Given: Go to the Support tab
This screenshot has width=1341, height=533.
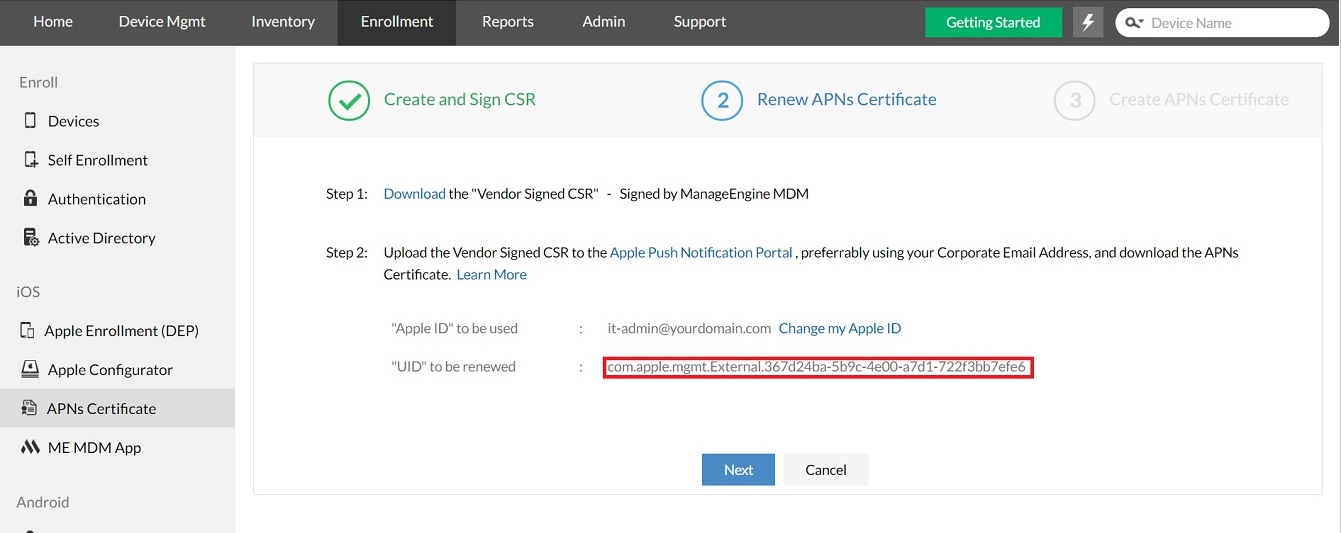Looking at the screenshot, I should coord(700,22).
